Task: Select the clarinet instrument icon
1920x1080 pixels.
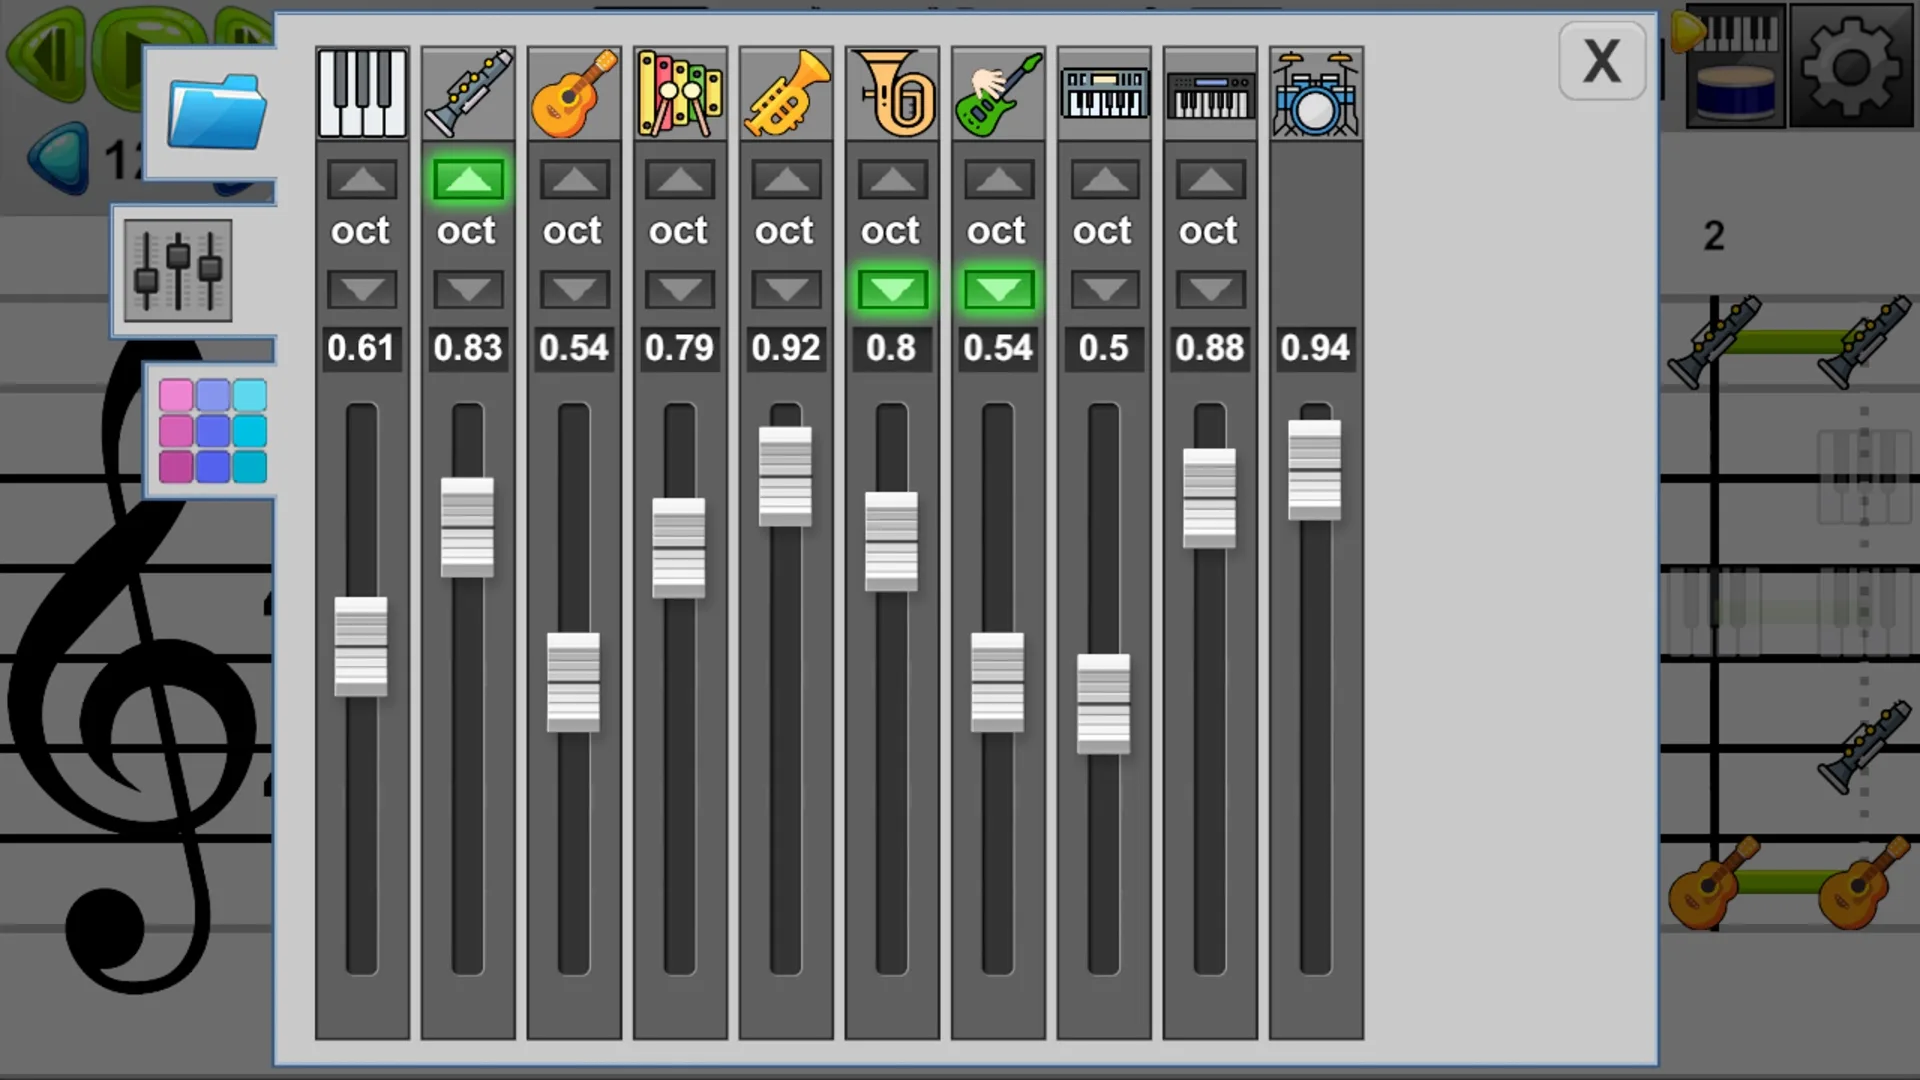Action: pos(467,93)
